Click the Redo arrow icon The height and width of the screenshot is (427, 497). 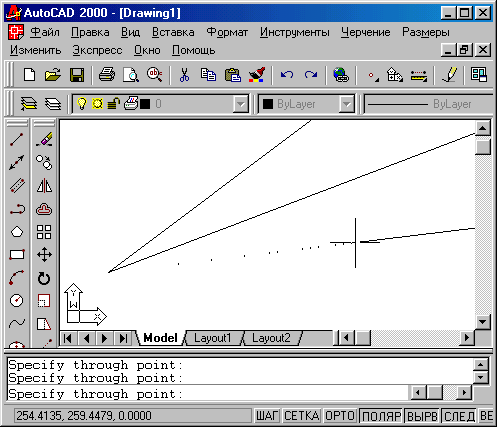pos(311,75)
